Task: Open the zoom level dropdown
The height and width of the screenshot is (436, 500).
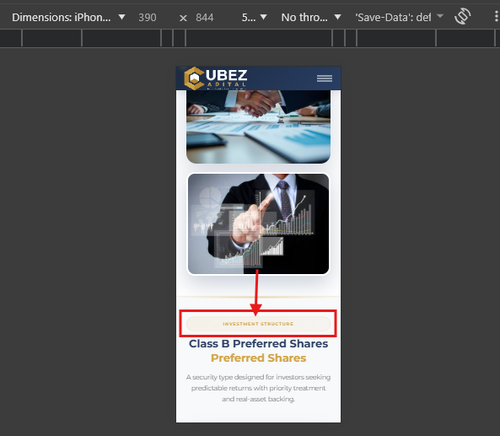Action: [254, 17]
